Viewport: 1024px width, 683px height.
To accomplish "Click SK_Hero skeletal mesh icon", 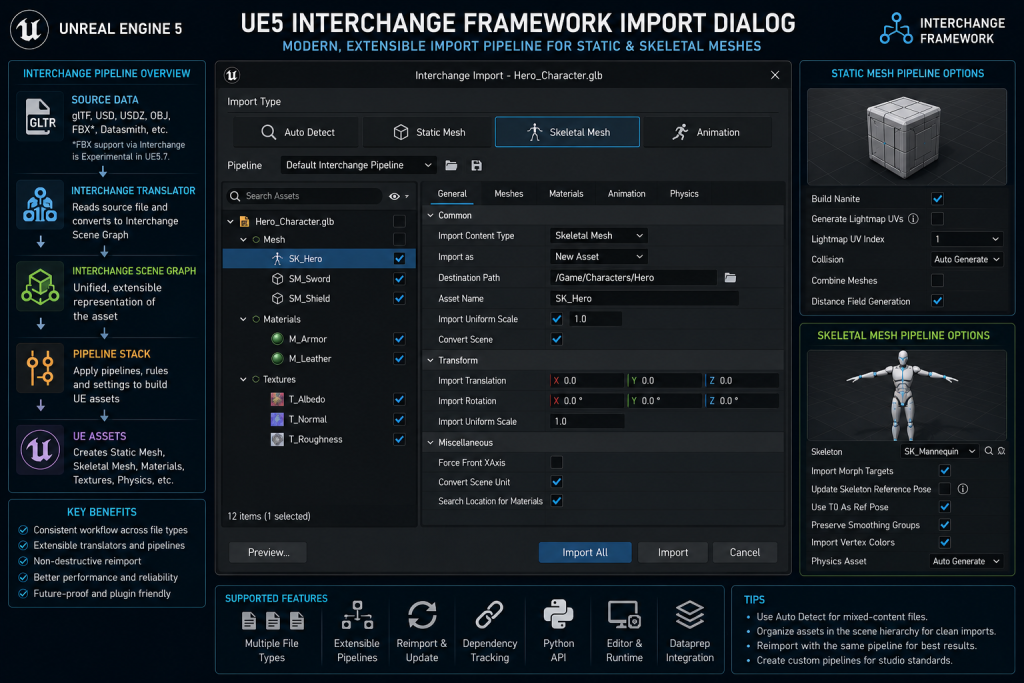I will tap(277, 259).
